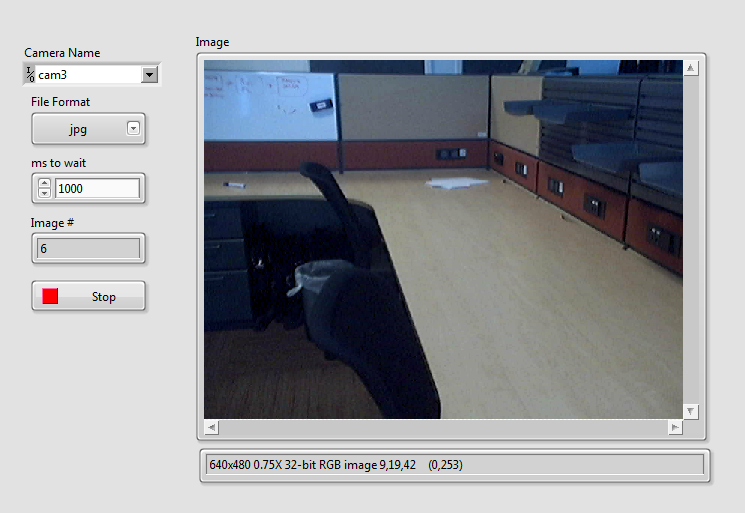Screen dimensions: 745x513
Task: Increment the ms to wait value
Action: (x=44, y=183)
